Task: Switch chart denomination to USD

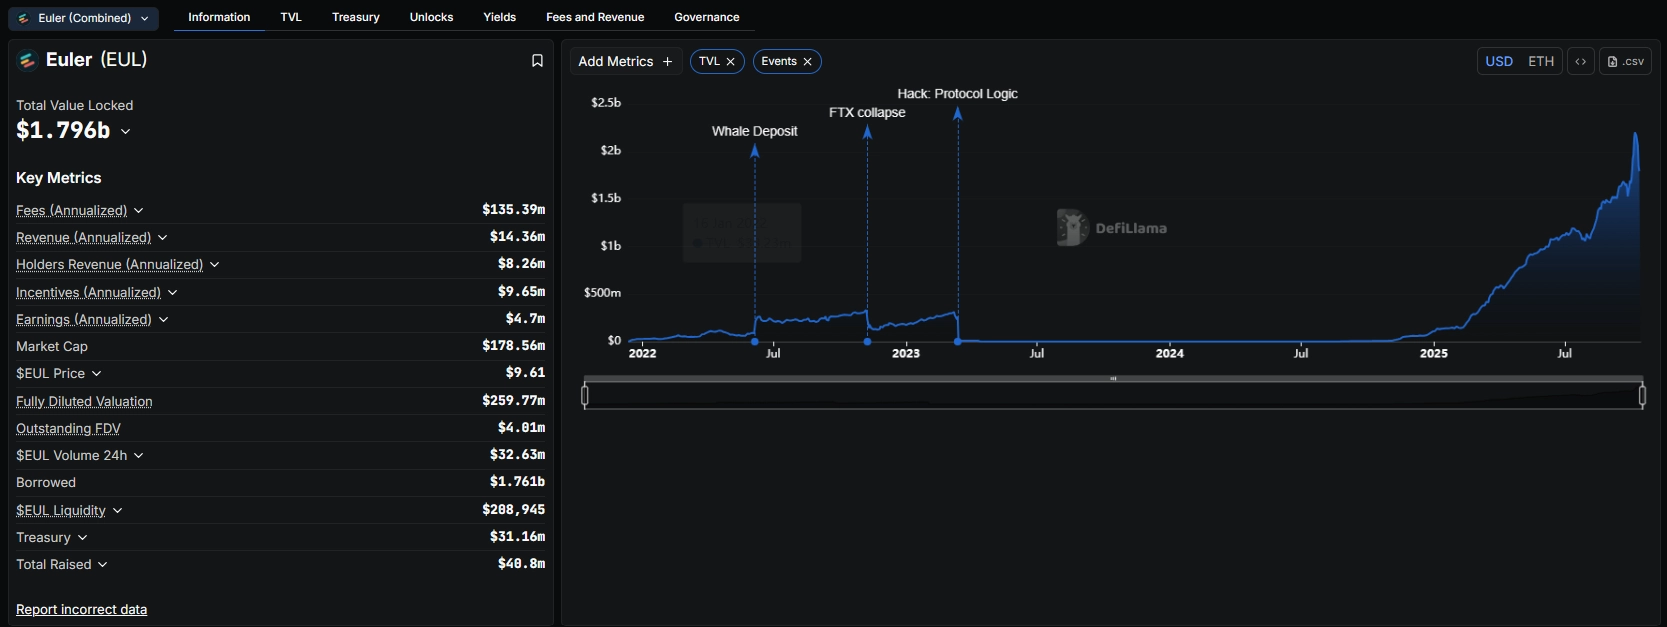Action: point(1499,61)
